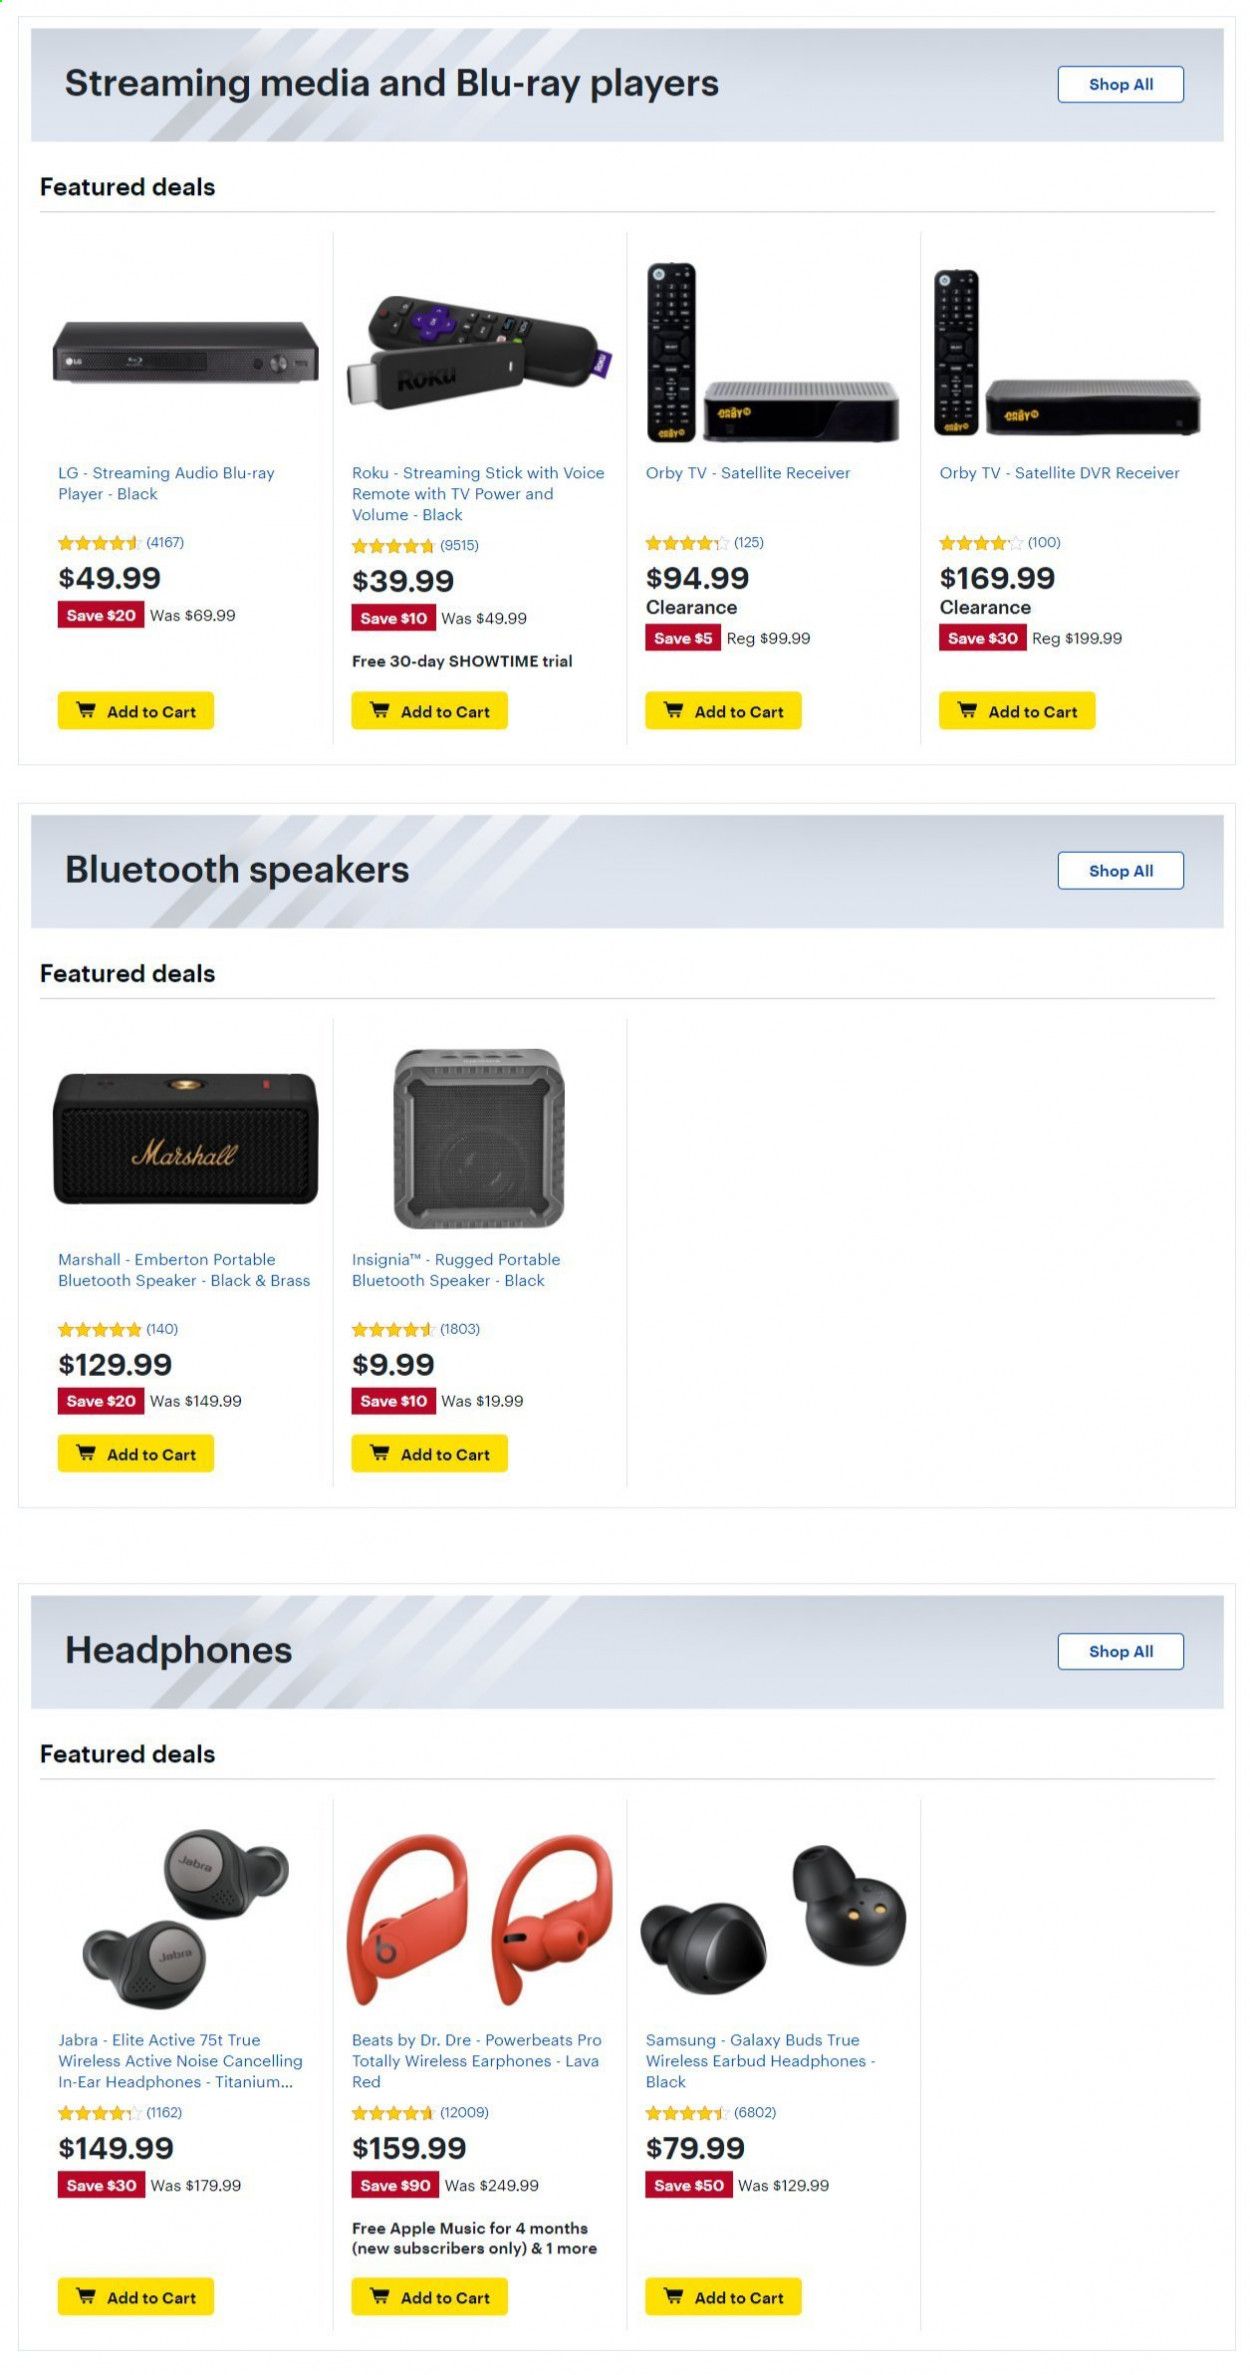This screenshot has width=1250, height=2375.
Task: Open Shop All for streaming media players
Action: coord(1120,85)
